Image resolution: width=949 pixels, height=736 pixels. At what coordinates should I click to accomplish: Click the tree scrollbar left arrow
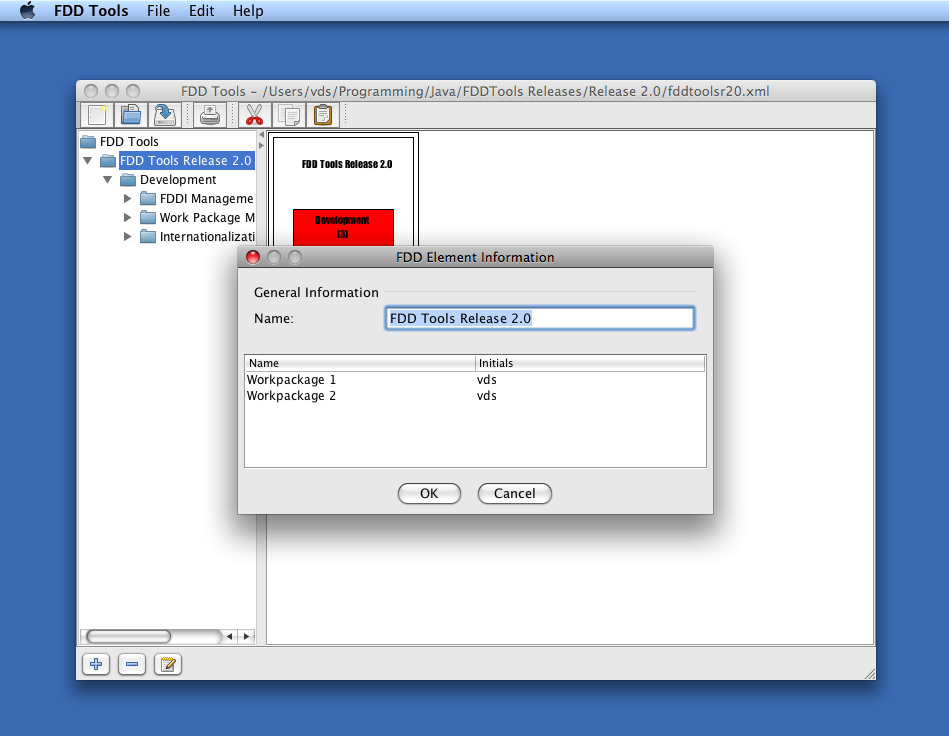pyautogui.click(x=229, y=637)
